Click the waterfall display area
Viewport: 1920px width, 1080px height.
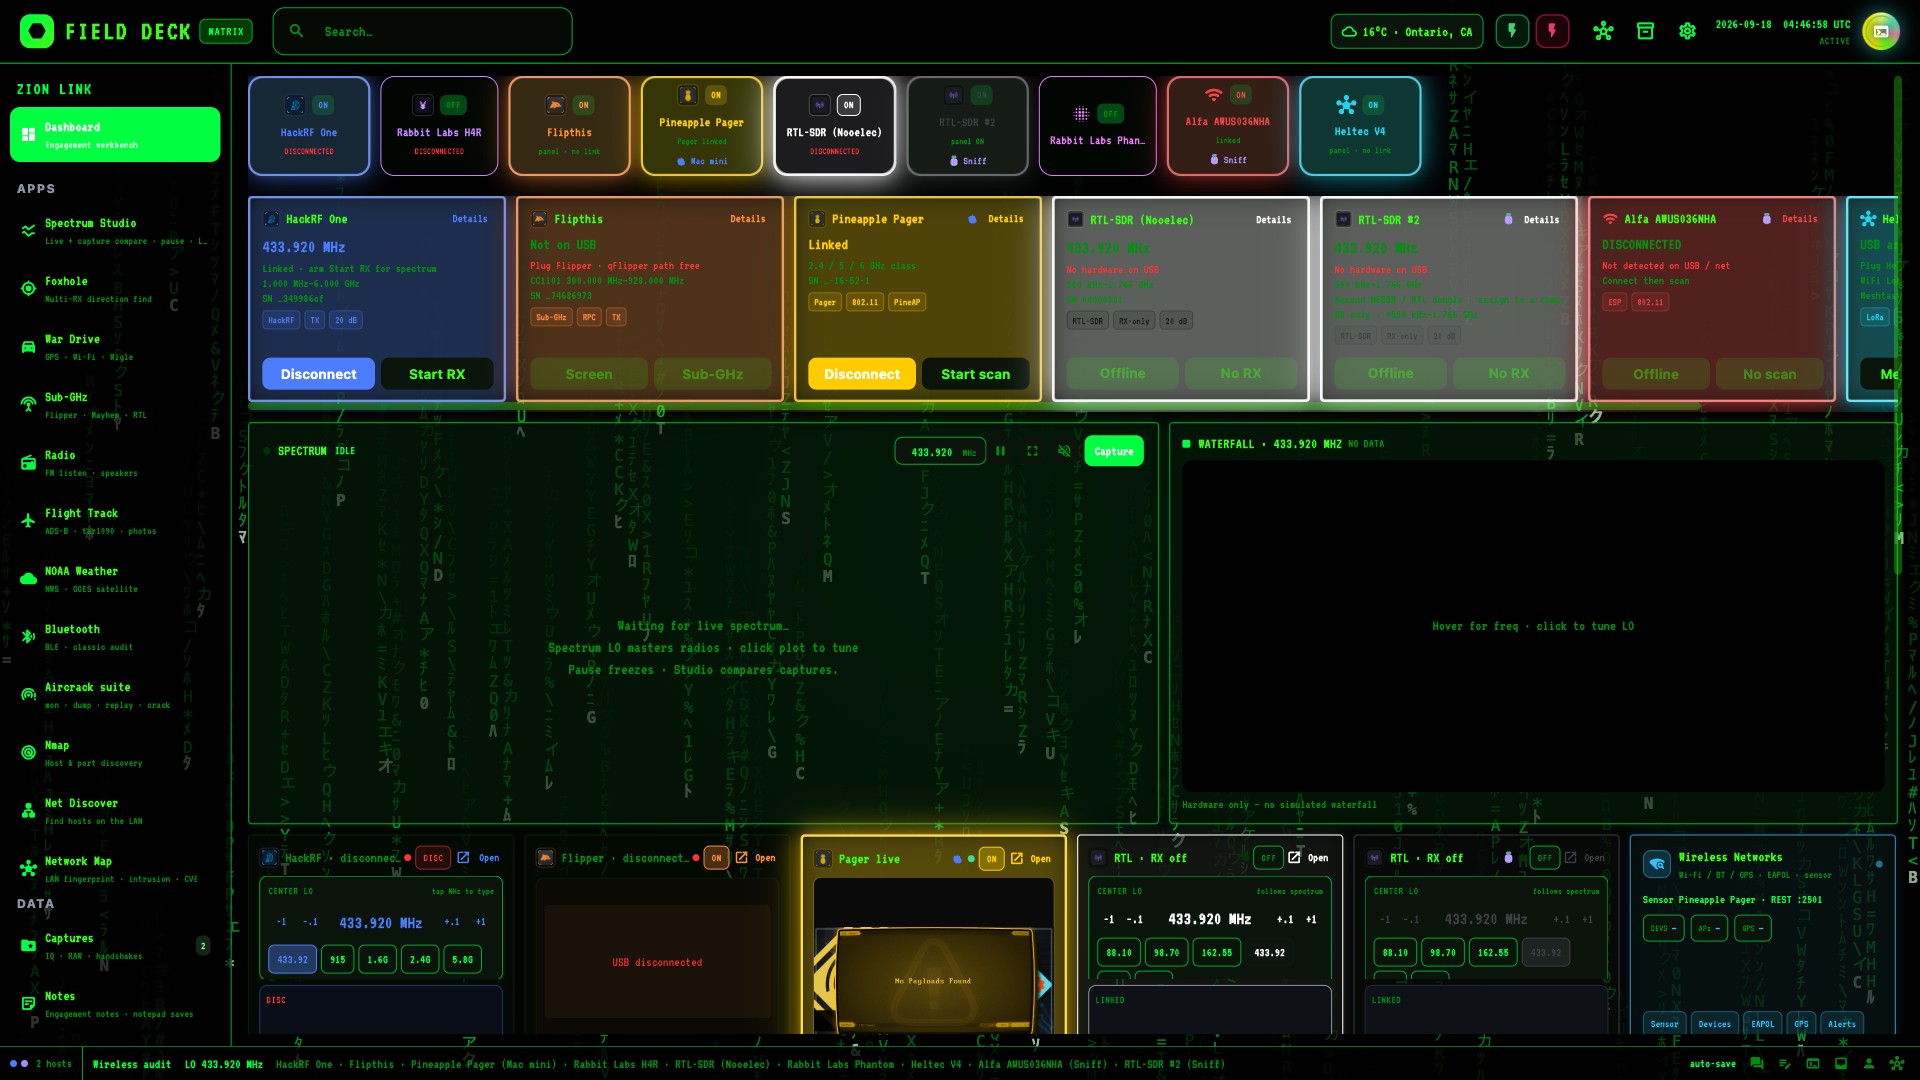tap(1532, 626)
